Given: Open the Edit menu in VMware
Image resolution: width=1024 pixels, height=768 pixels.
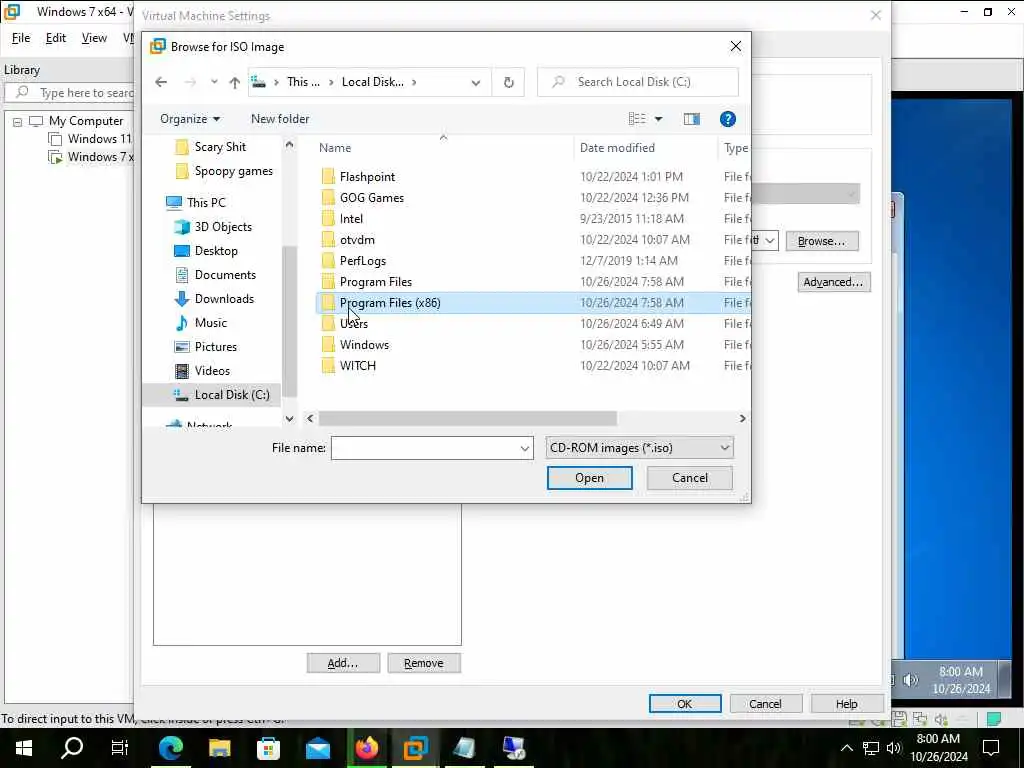Looking at the screenshot, I should coord(56,38).
